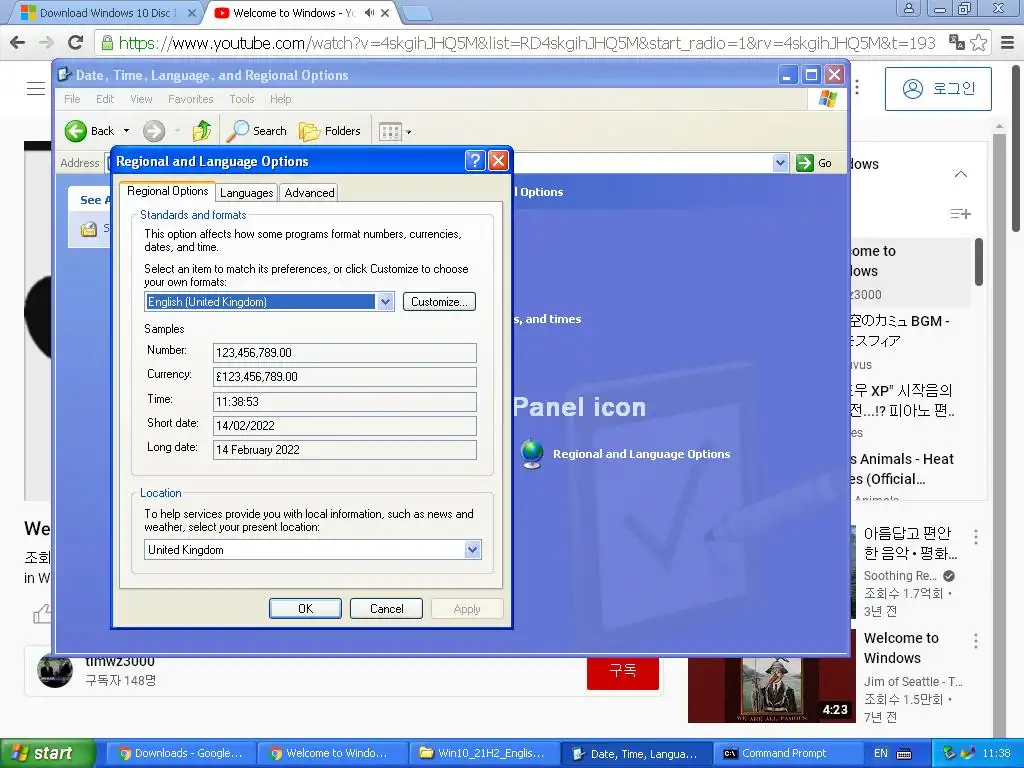
Task: Click the help question mark in dialog
Action: pos(475,161)
